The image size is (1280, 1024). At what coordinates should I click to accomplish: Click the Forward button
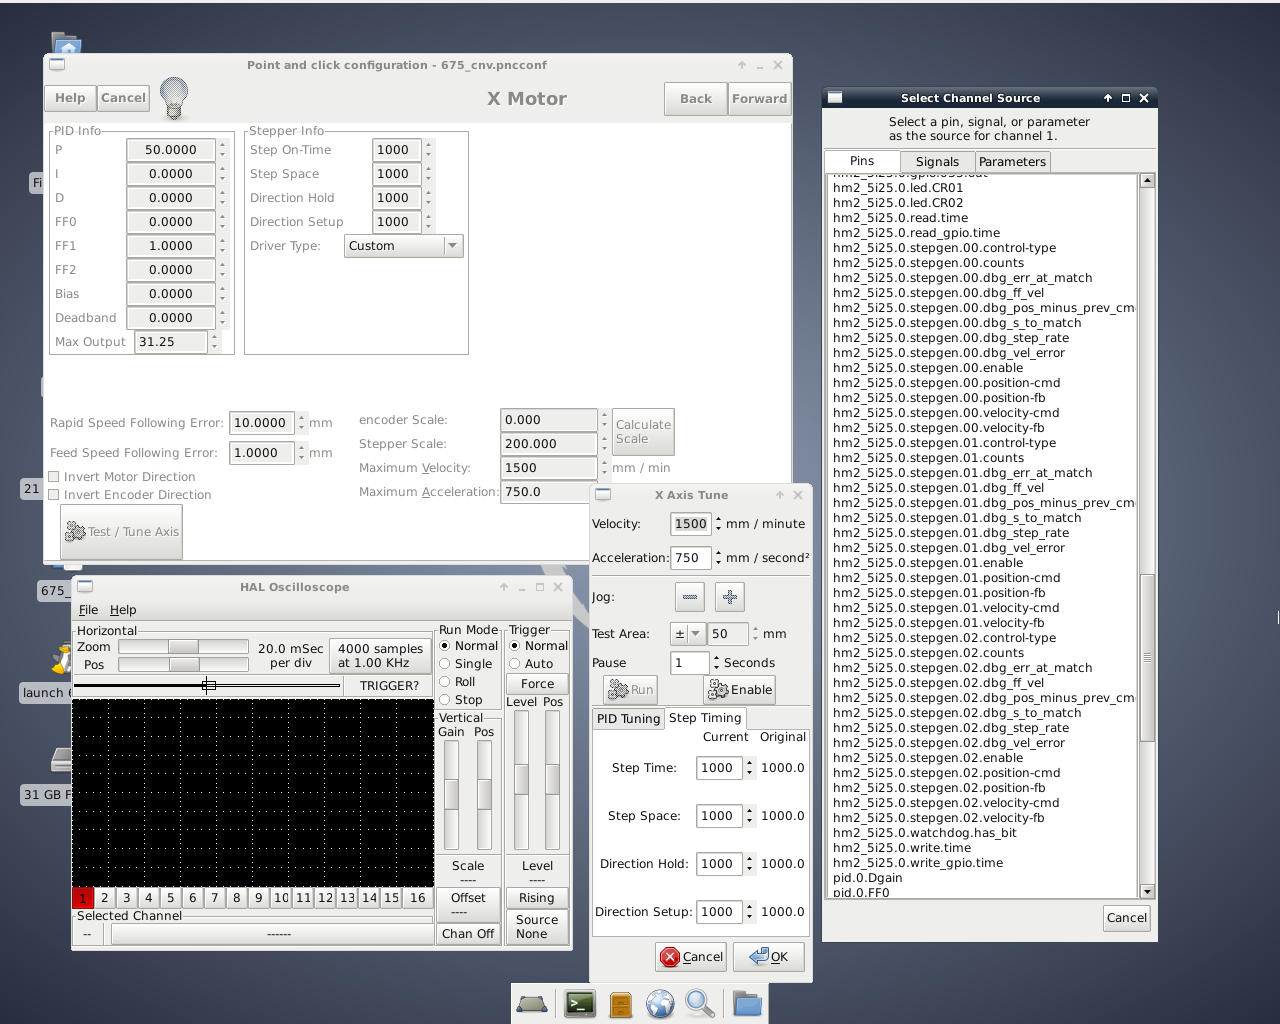pos(759,99)
